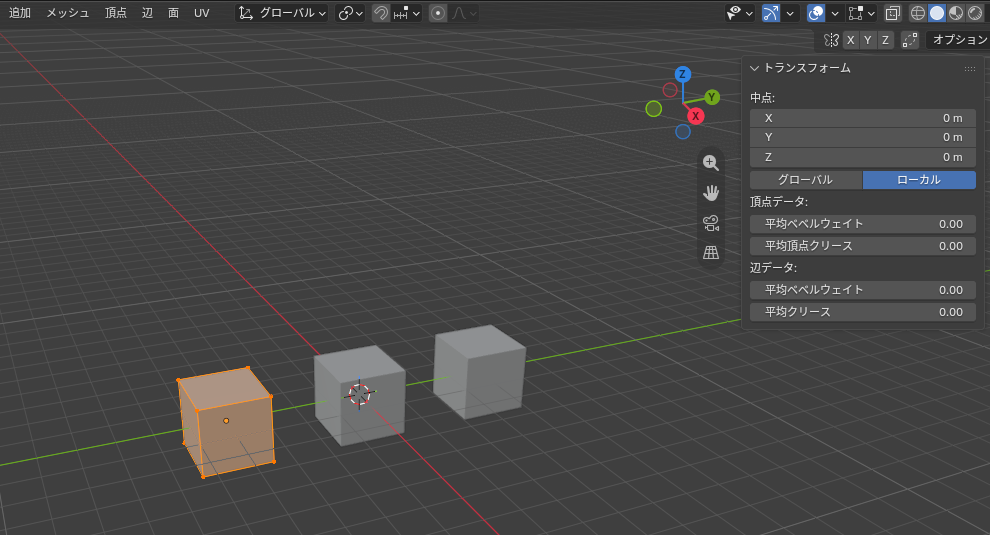The image size is (990, 535).
Task: Click the mesh mirror butterfly icon
Action: click(x=831, y=40)
